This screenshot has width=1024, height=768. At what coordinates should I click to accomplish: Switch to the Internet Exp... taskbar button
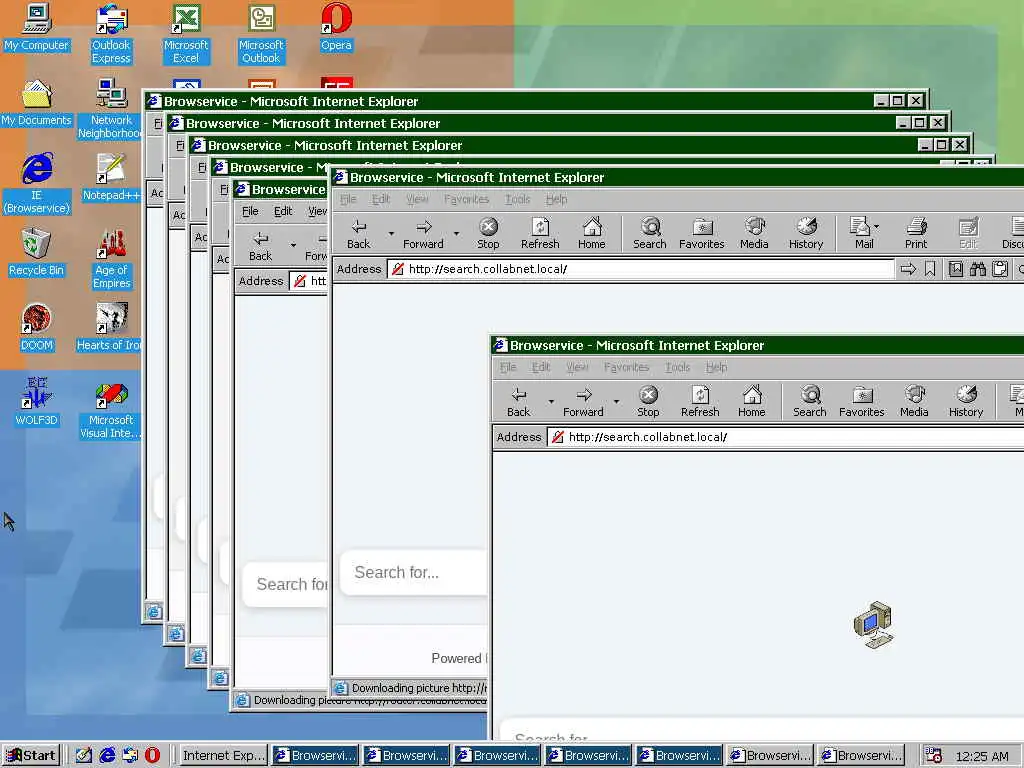pyautogui.click(x=223, y=755)
